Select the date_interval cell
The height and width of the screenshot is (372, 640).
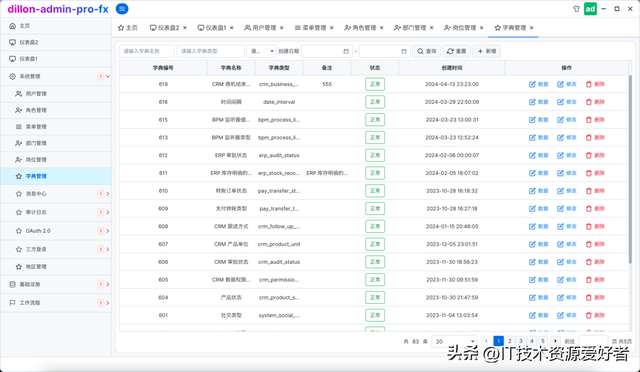pos(279,102)
